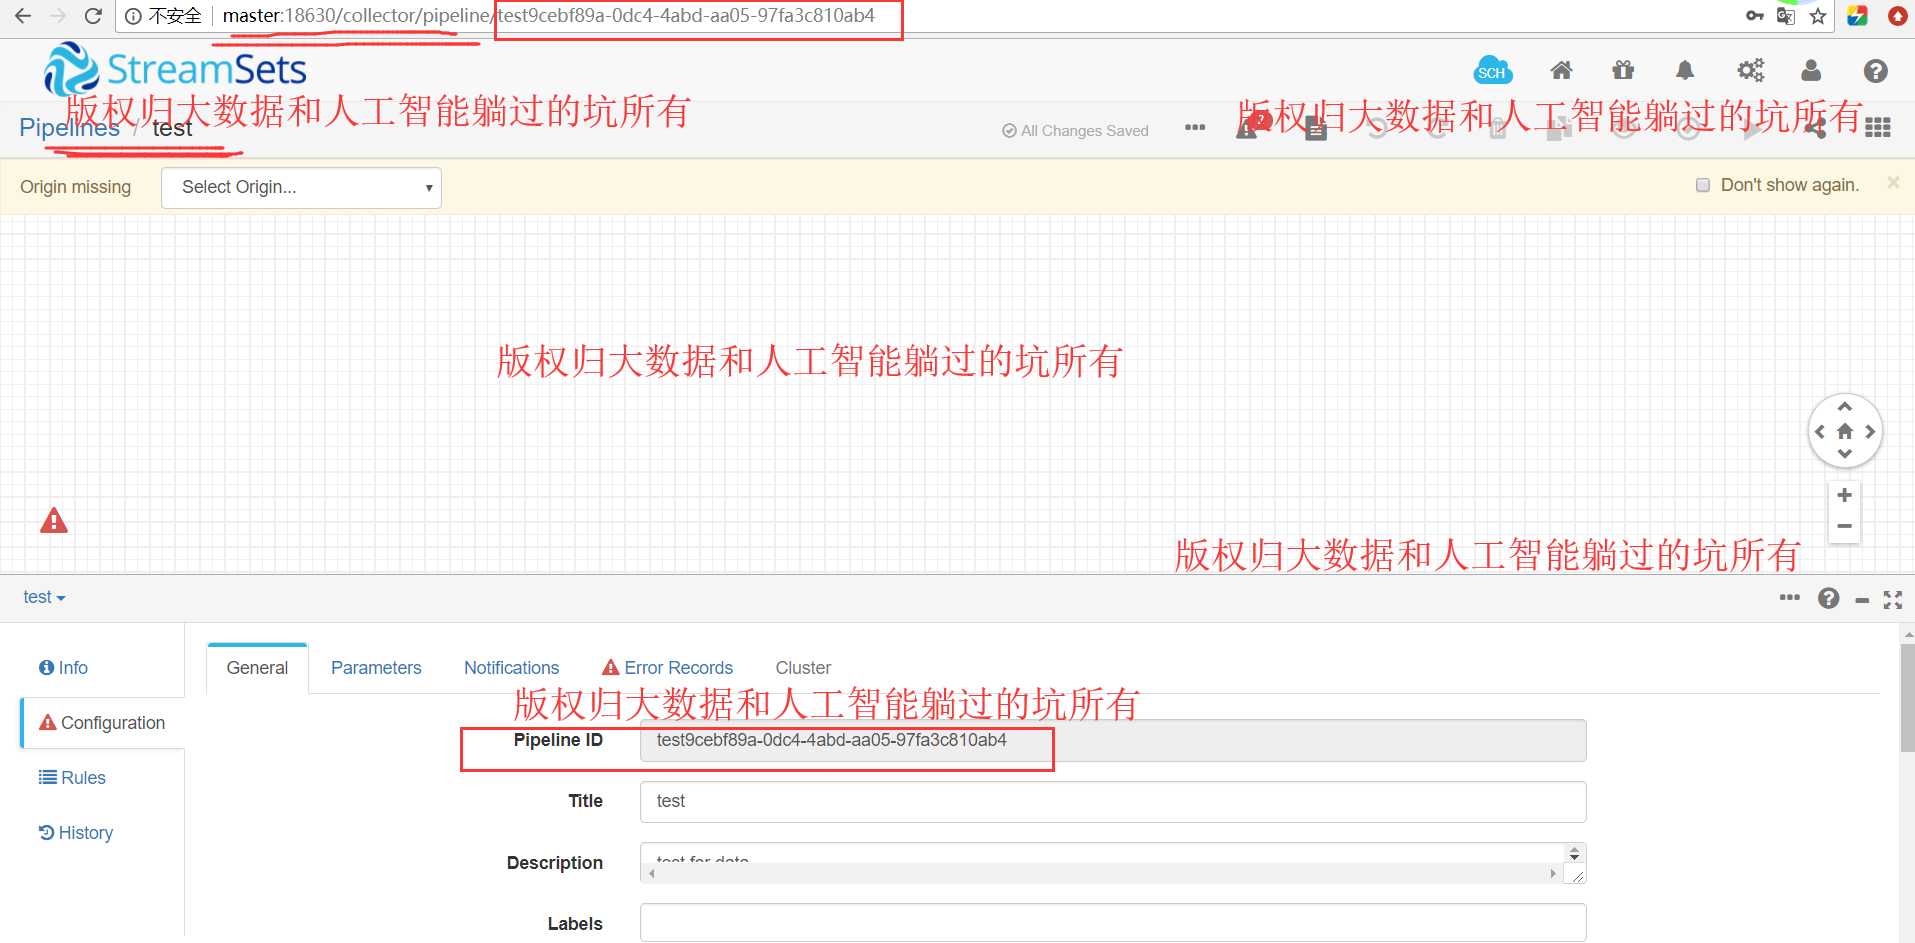
Task: Pan canvas right with arrow
Action: 1870,432
